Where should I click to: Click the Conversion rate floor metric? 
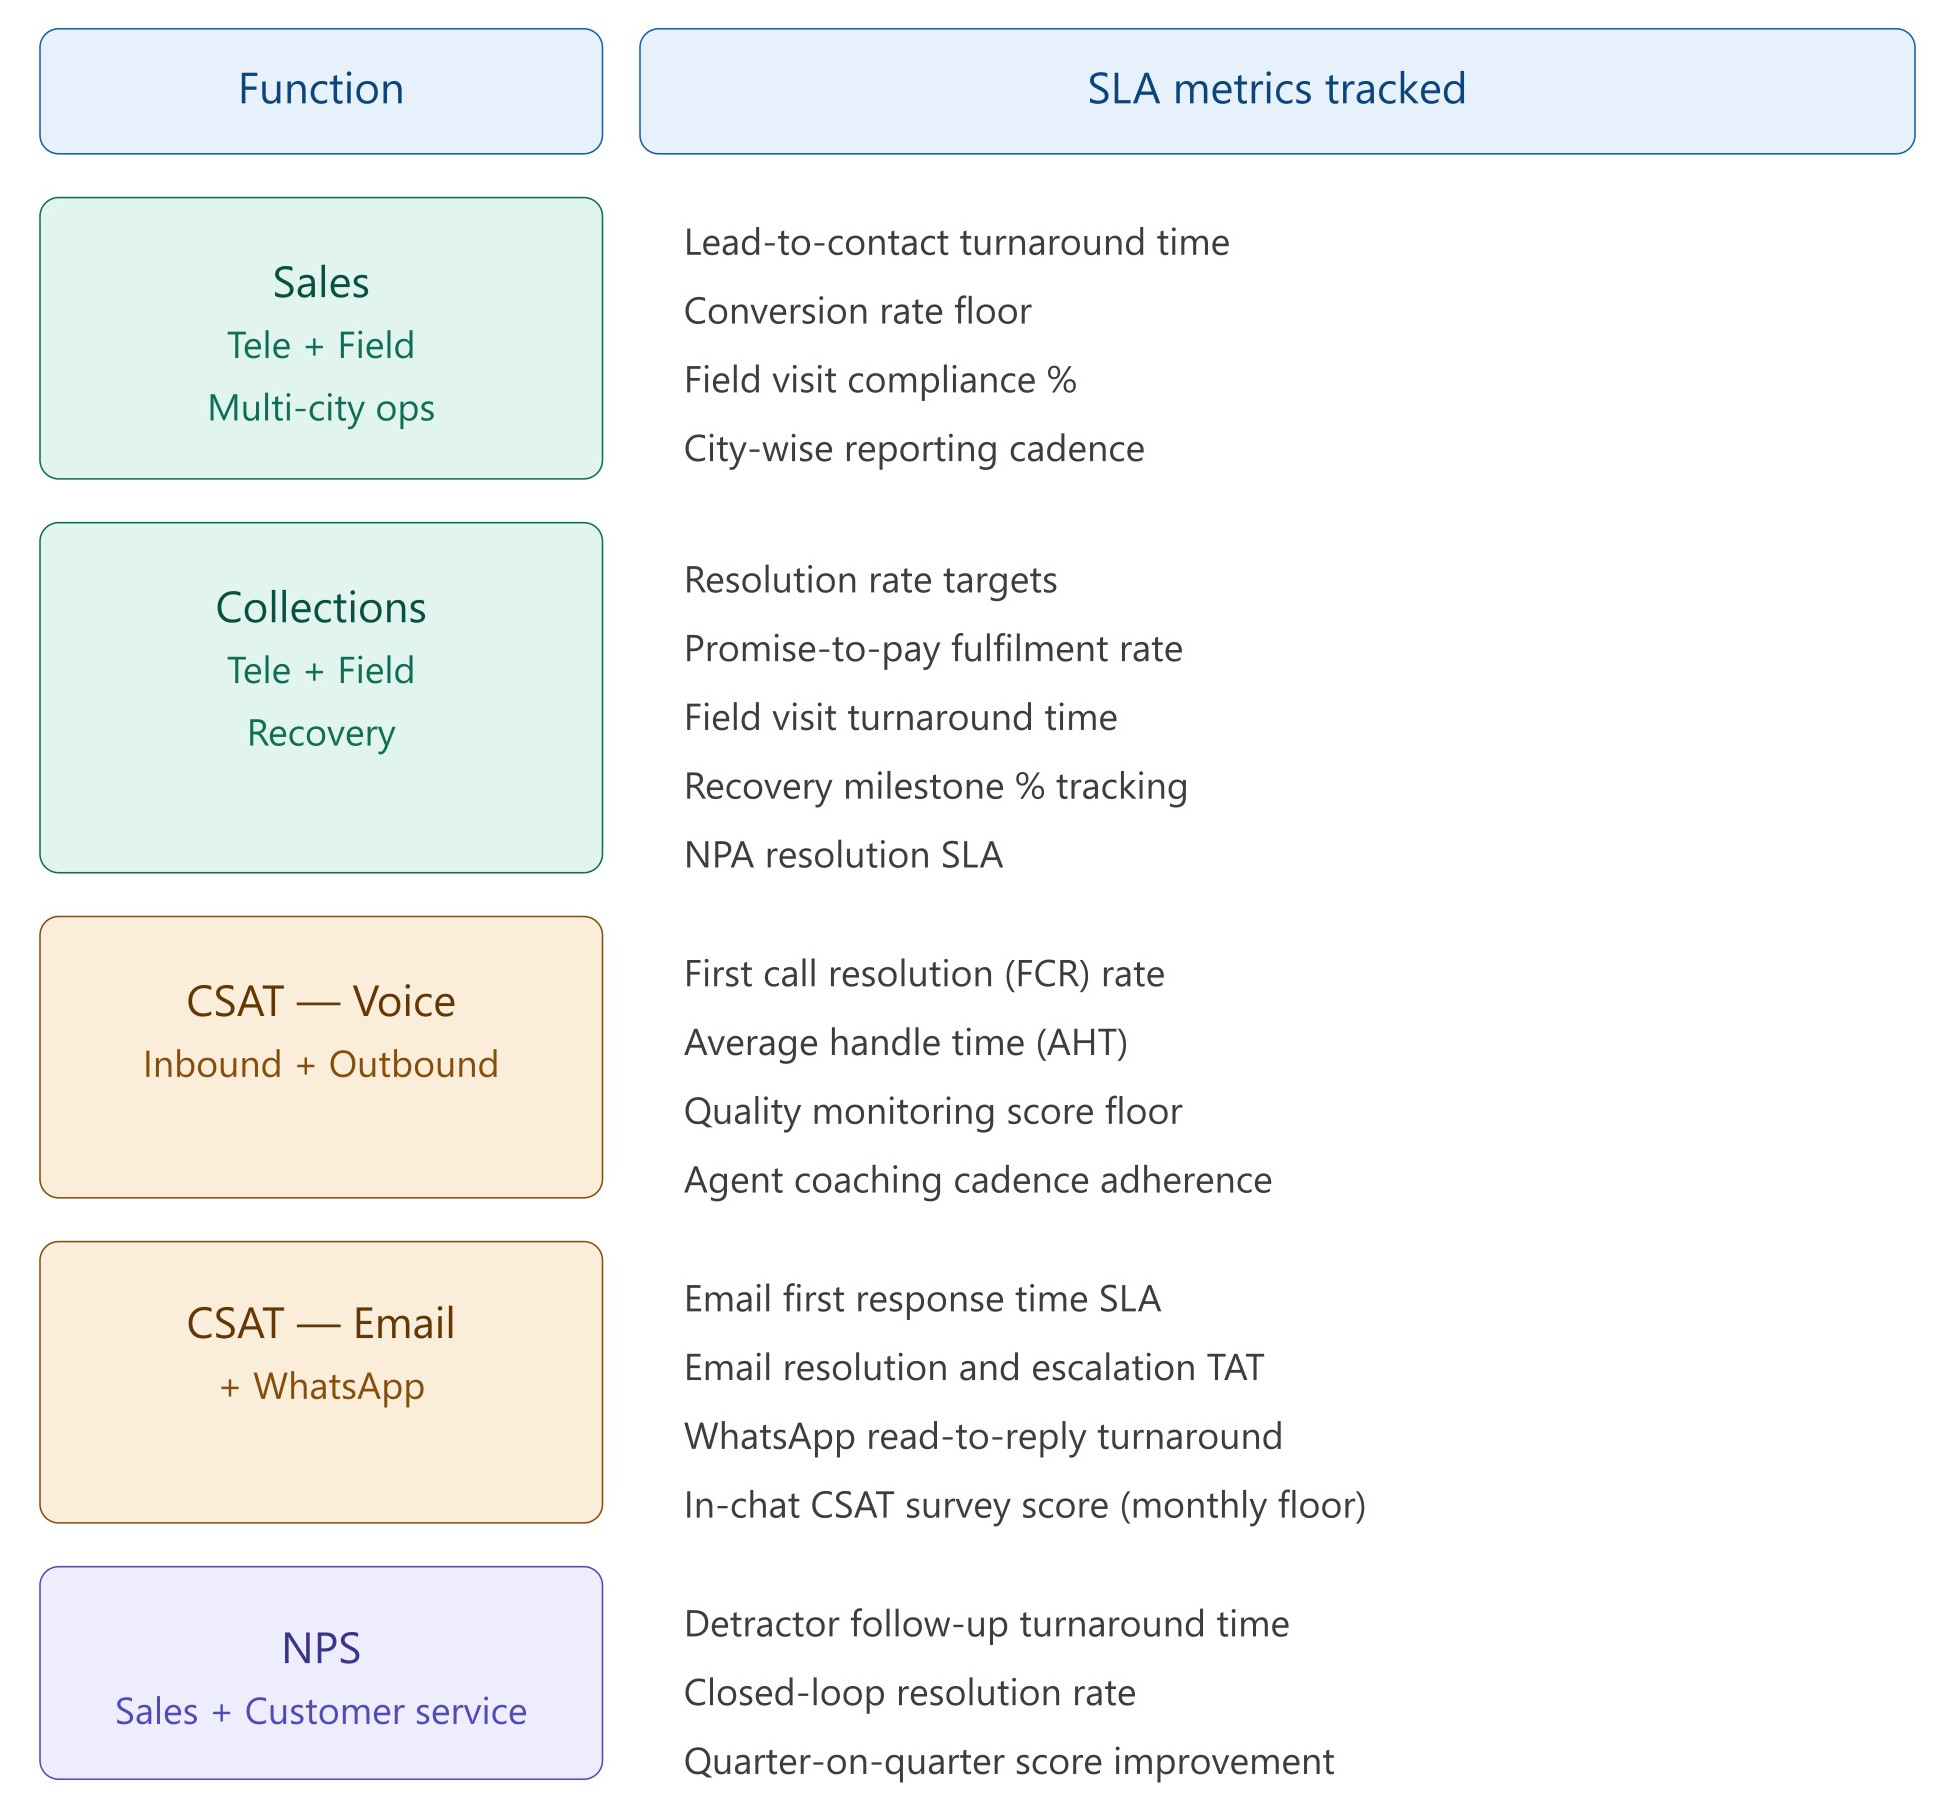click(857, 312)
